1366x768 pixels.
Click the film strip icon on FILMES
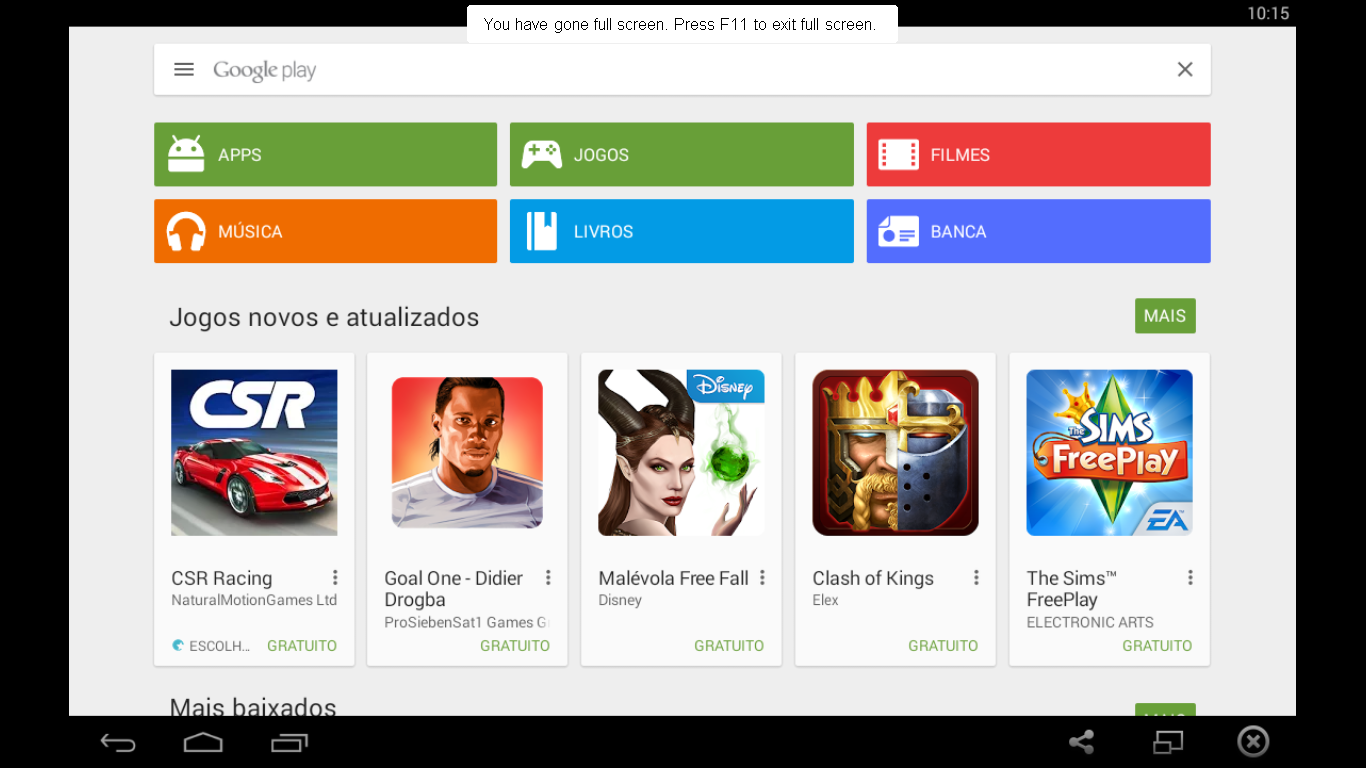click(898, 154)
